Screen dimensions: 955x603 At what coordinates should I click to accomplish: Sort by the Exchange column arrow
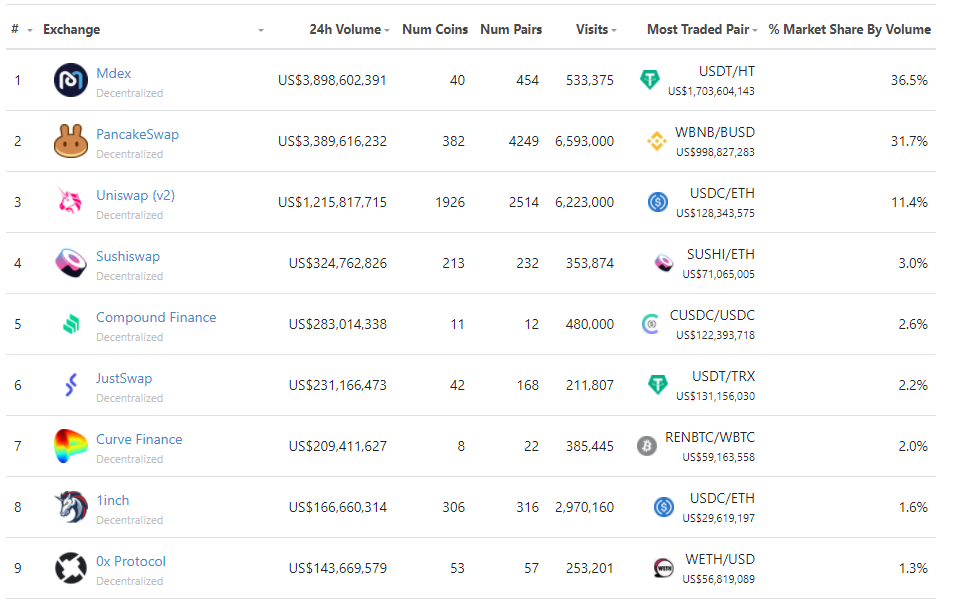point(261,30)
